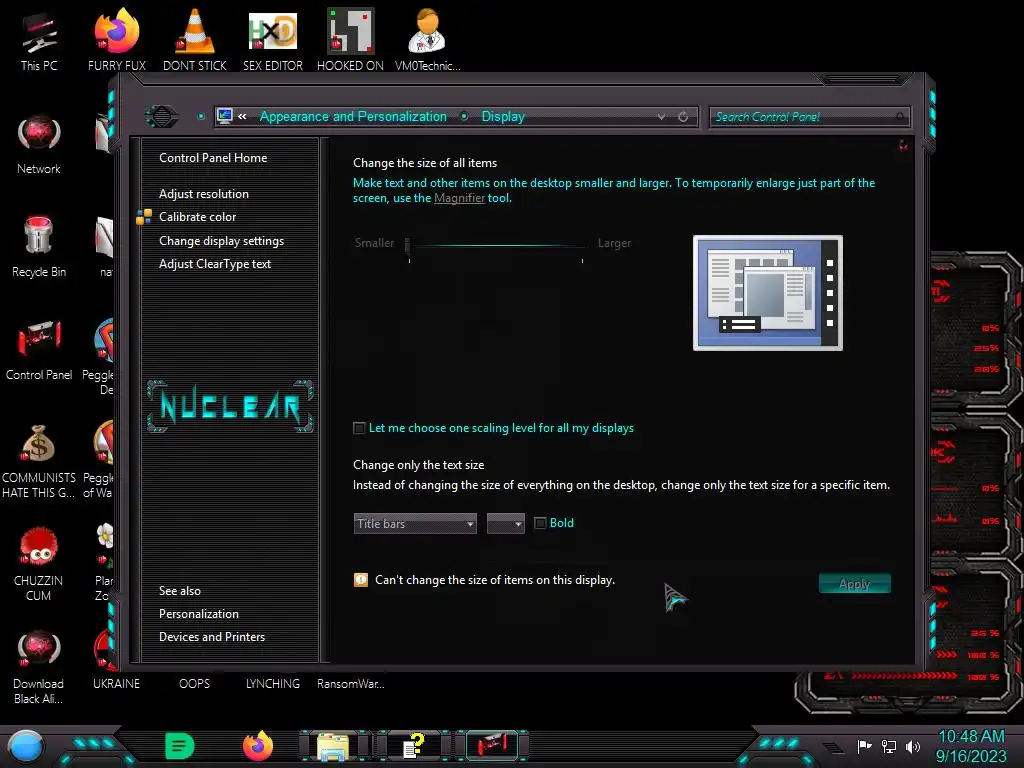Open This PC desktop icon
Screen dimensions: 1024x768
tap(39, 39)
